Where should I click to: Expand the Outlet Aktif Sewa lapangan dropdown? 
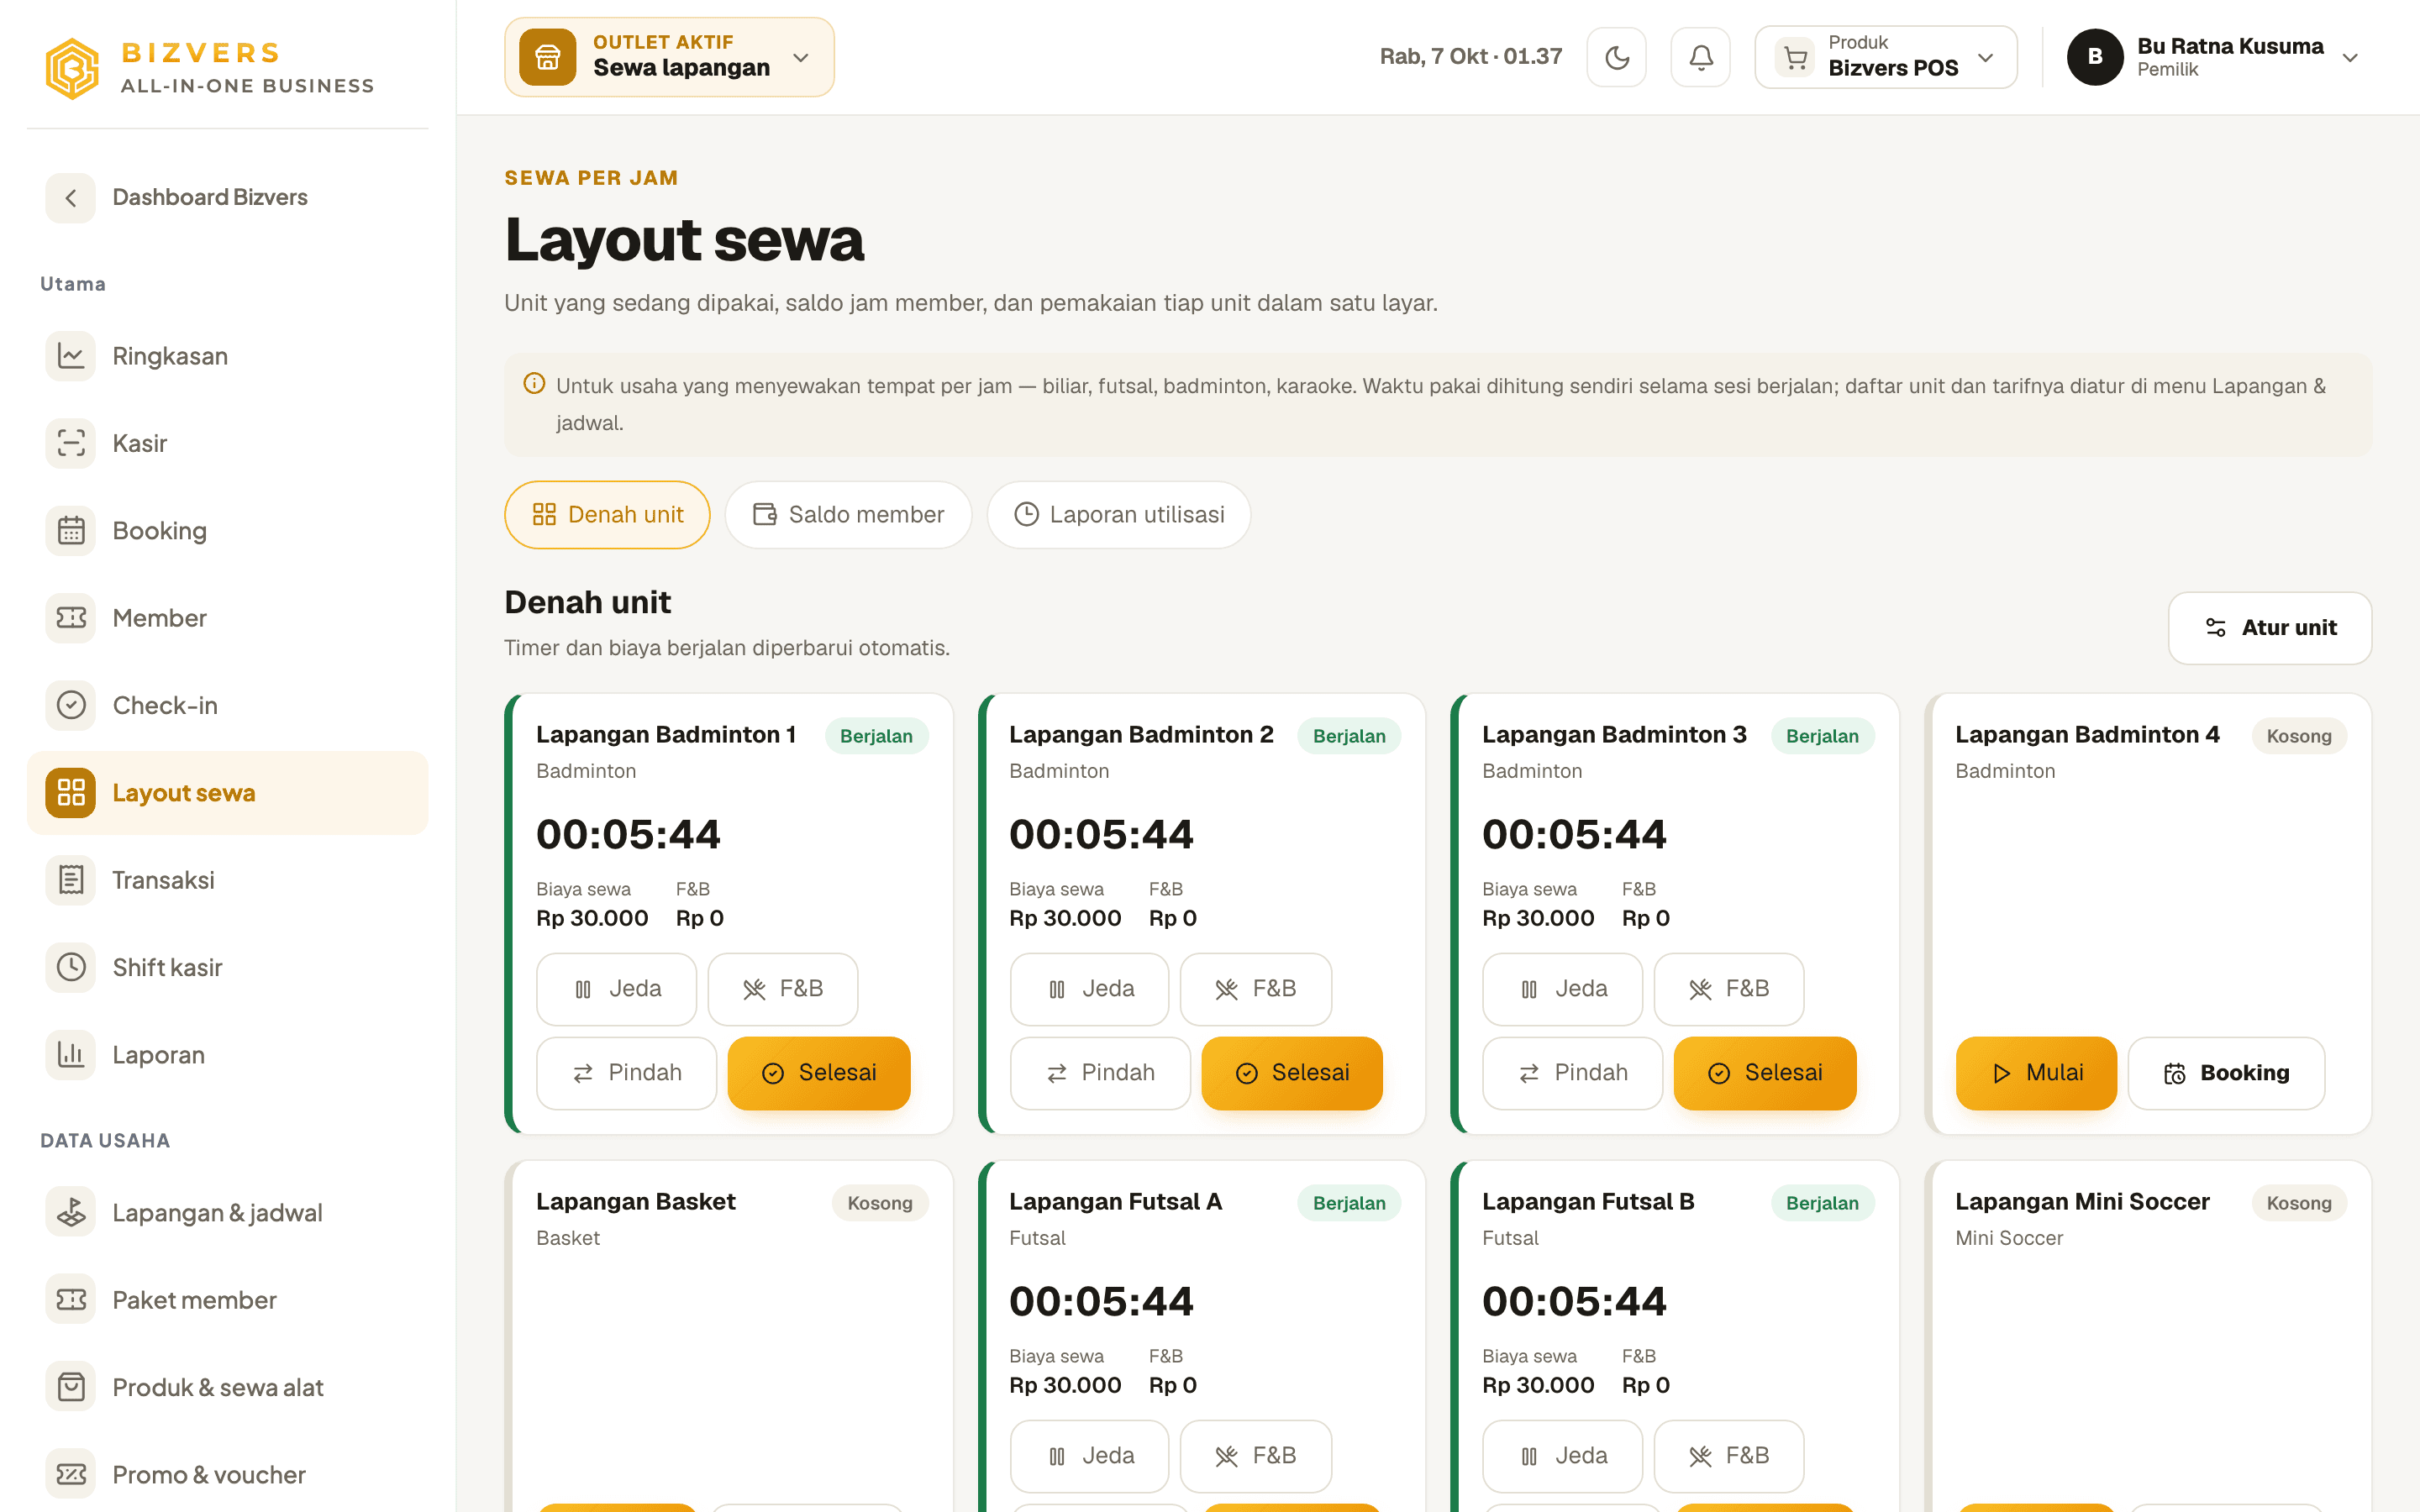tap(669, 57)
